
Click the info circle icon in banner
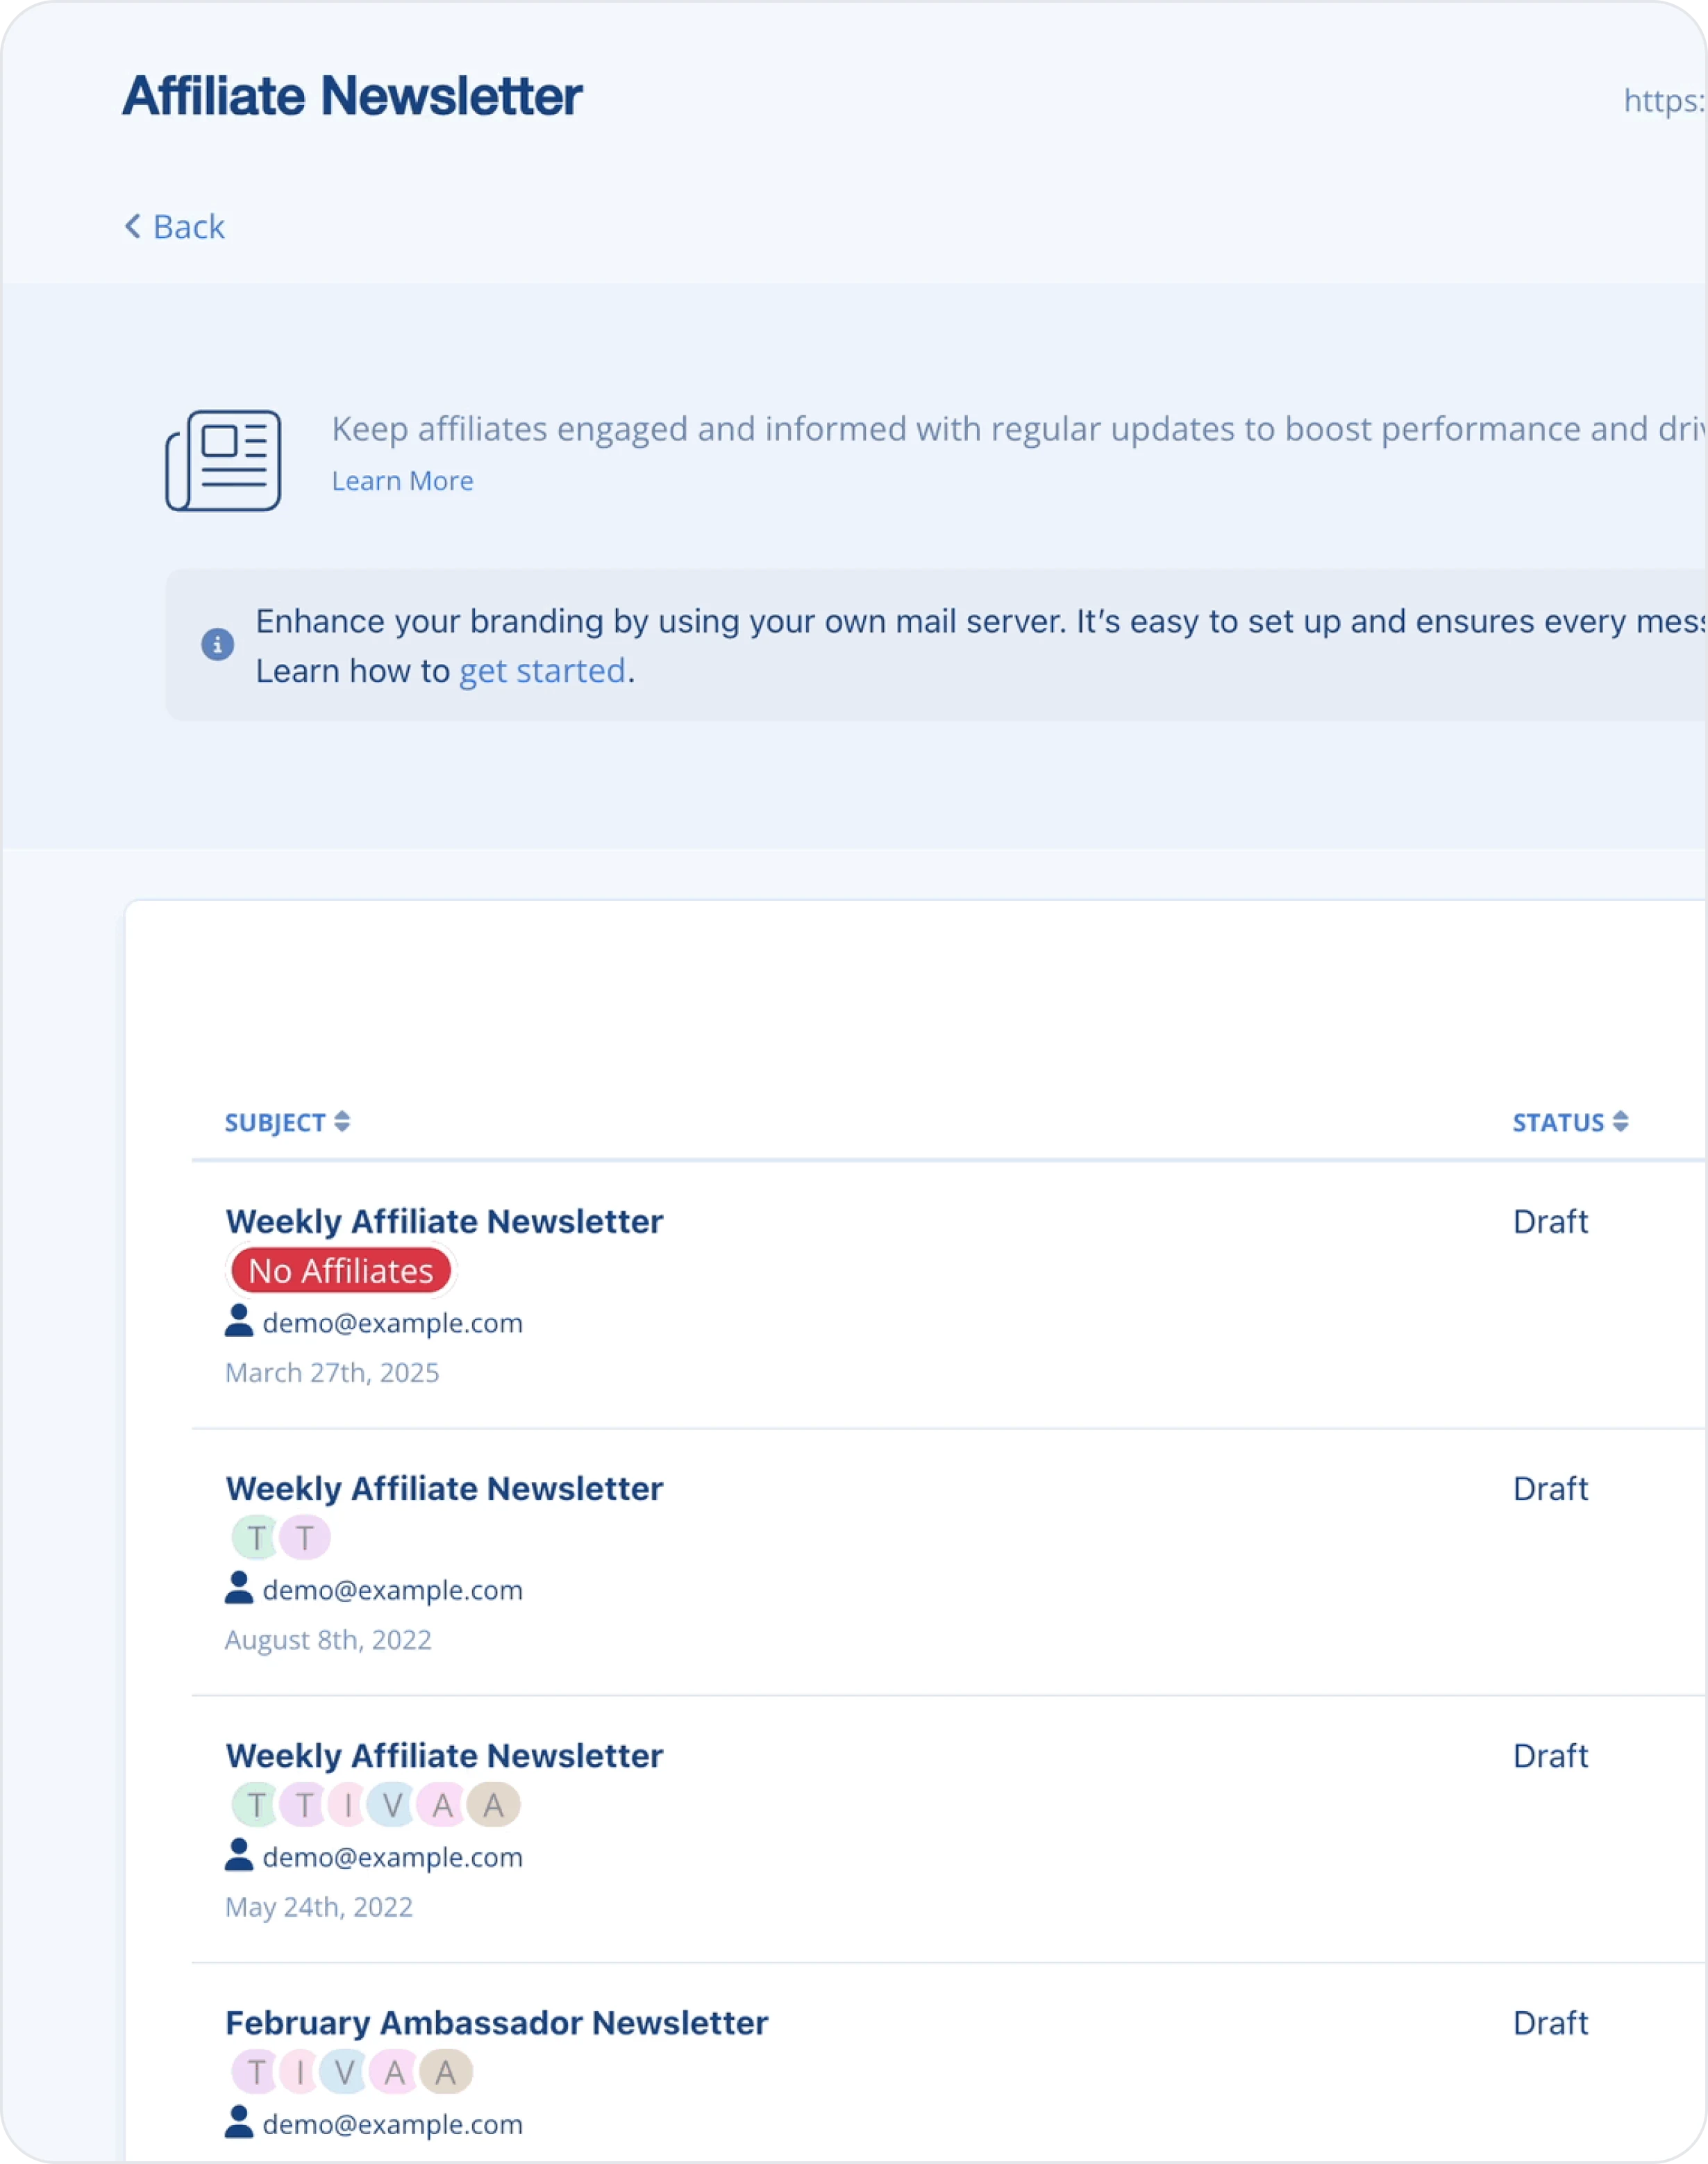(x=218, y=644)
